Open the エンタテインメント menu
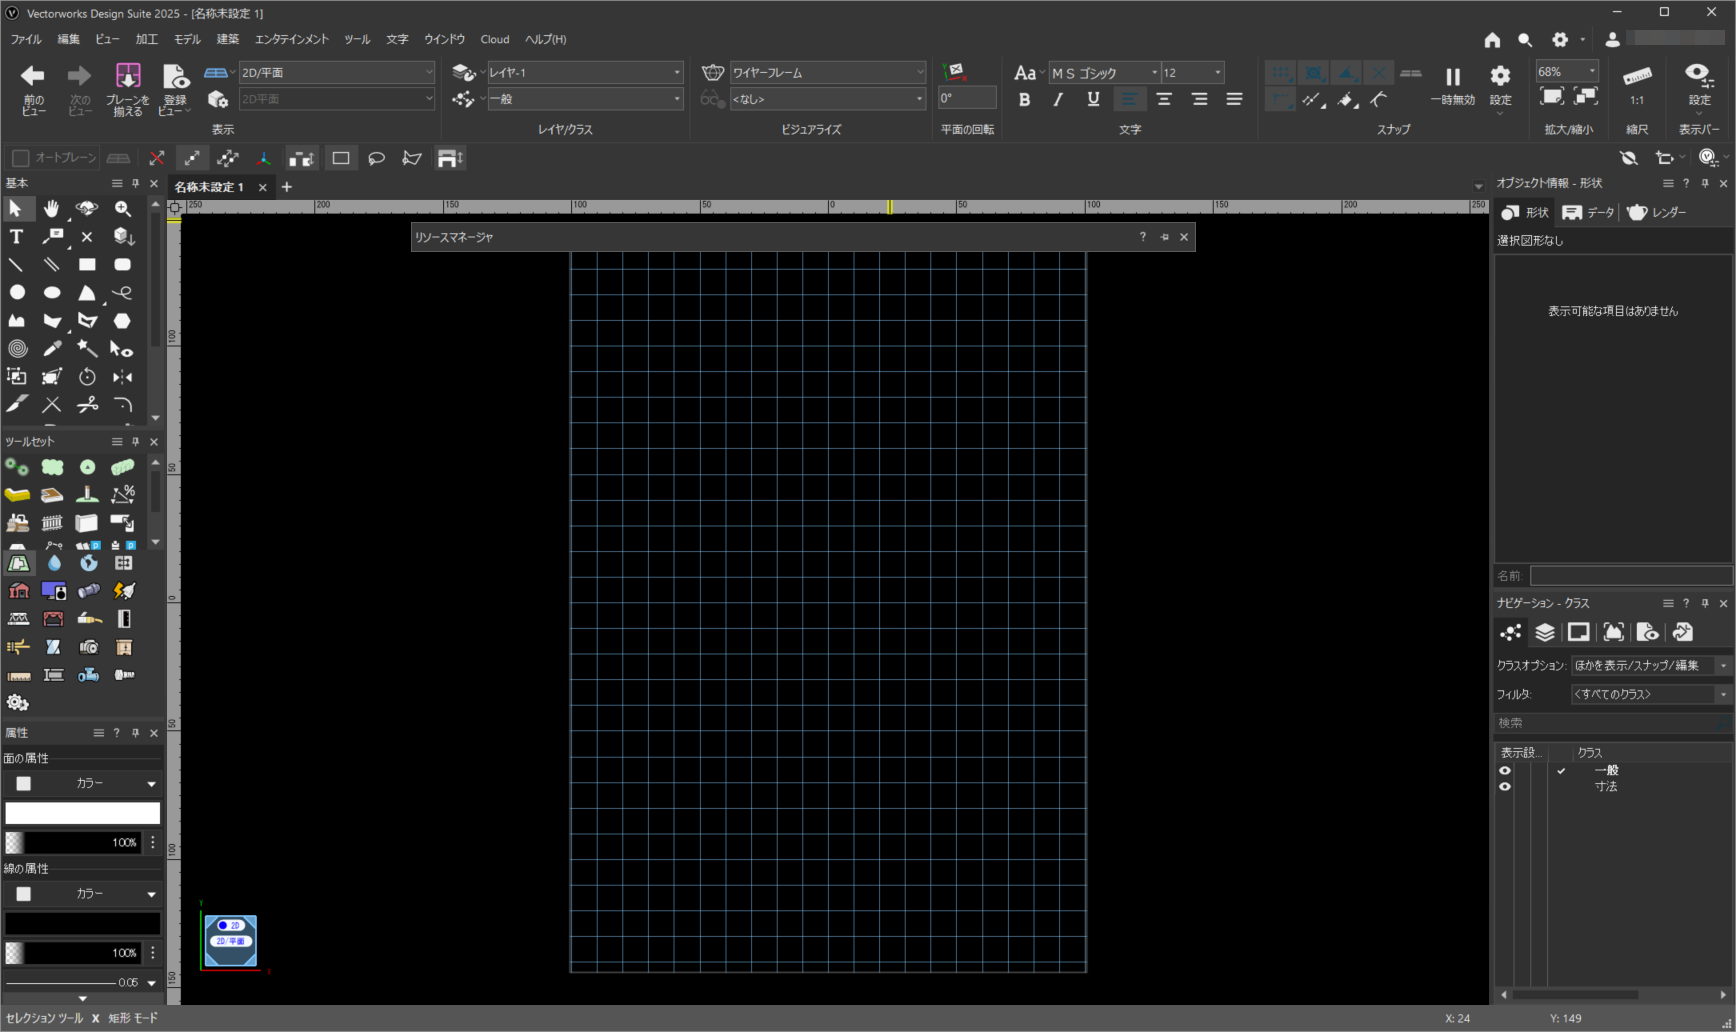This screenshot has height=1032, width=1736. 291,39
